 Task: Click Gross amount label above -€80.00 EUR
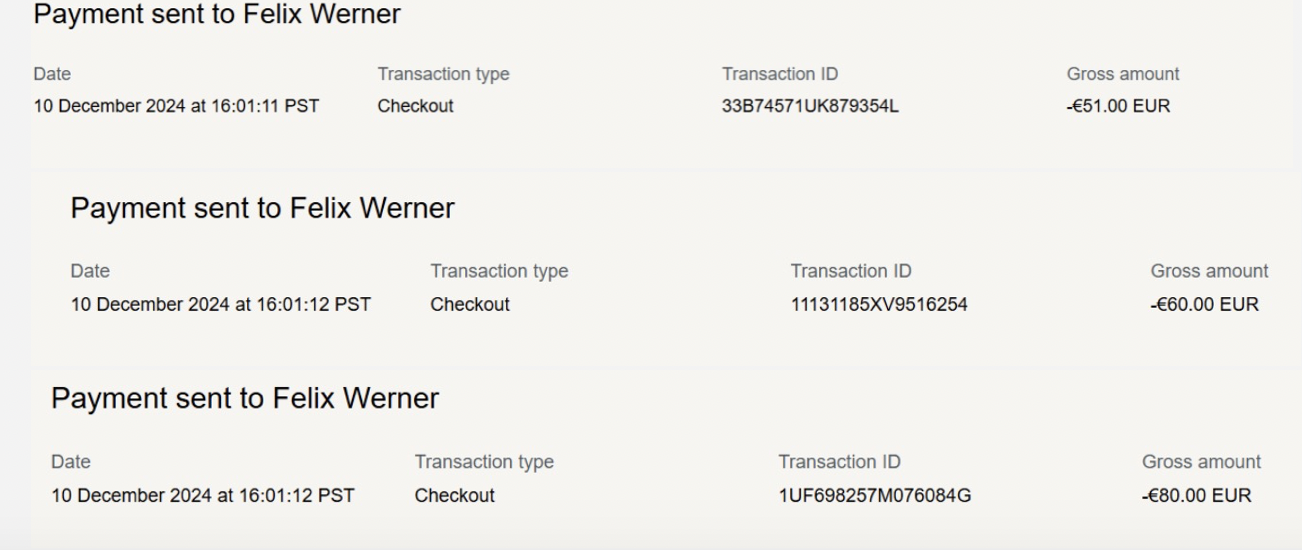(1201, 462)
